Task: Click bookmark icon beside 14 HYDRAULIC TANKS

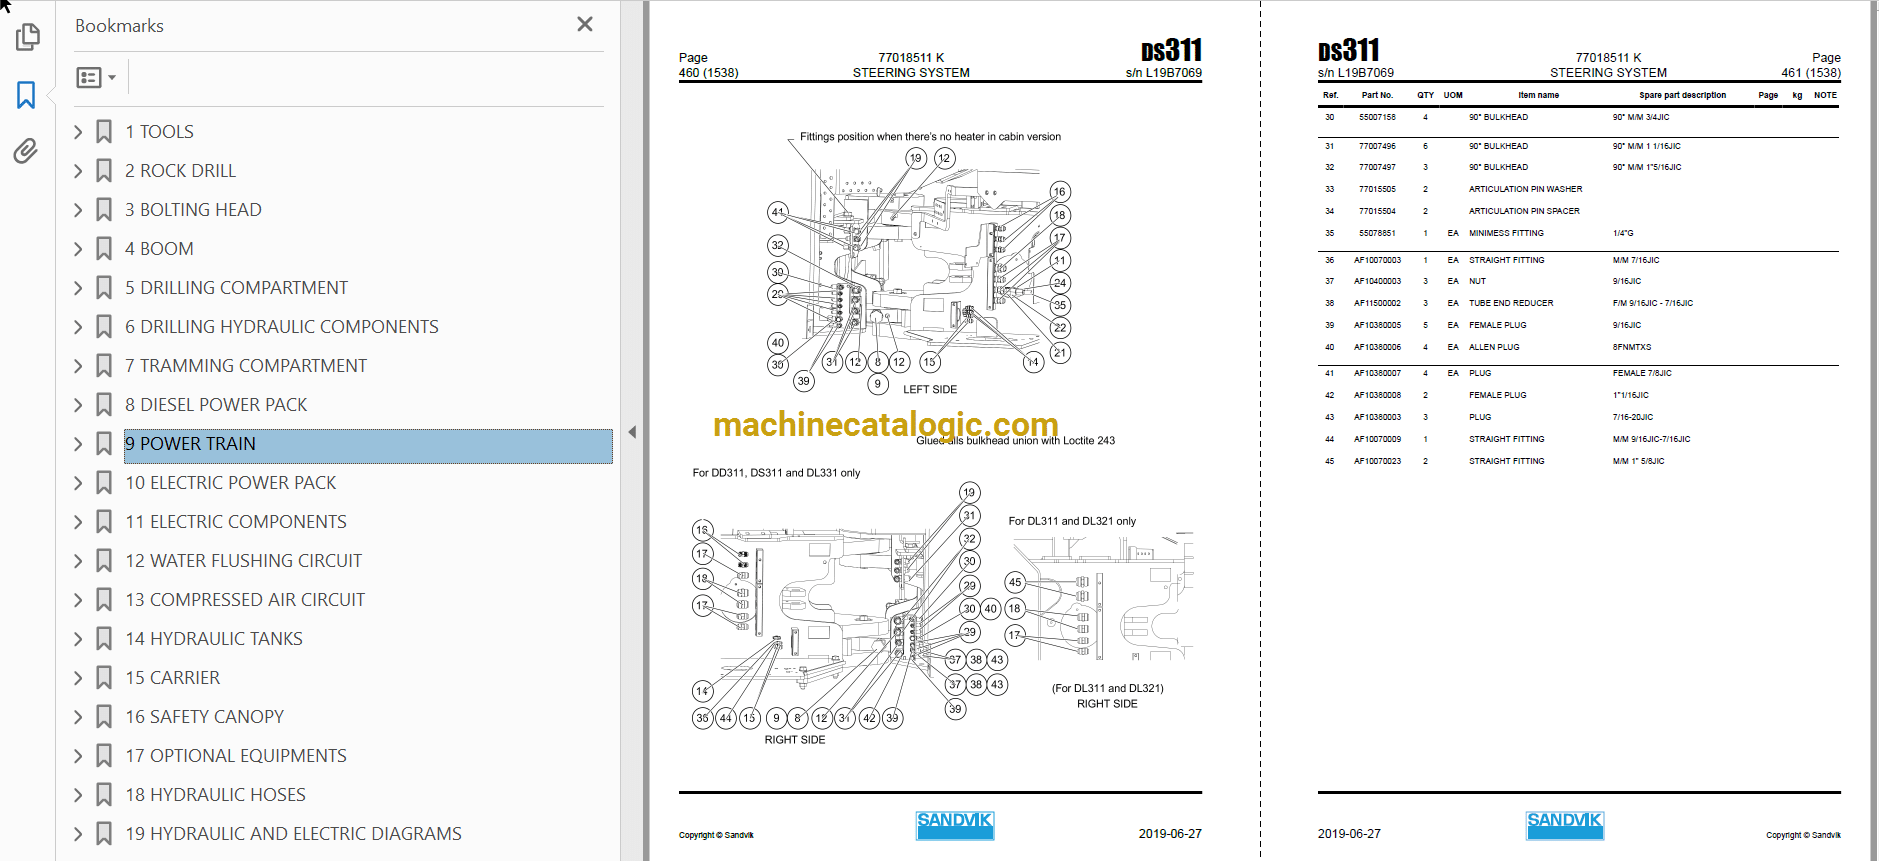Action: coord(104,639)
